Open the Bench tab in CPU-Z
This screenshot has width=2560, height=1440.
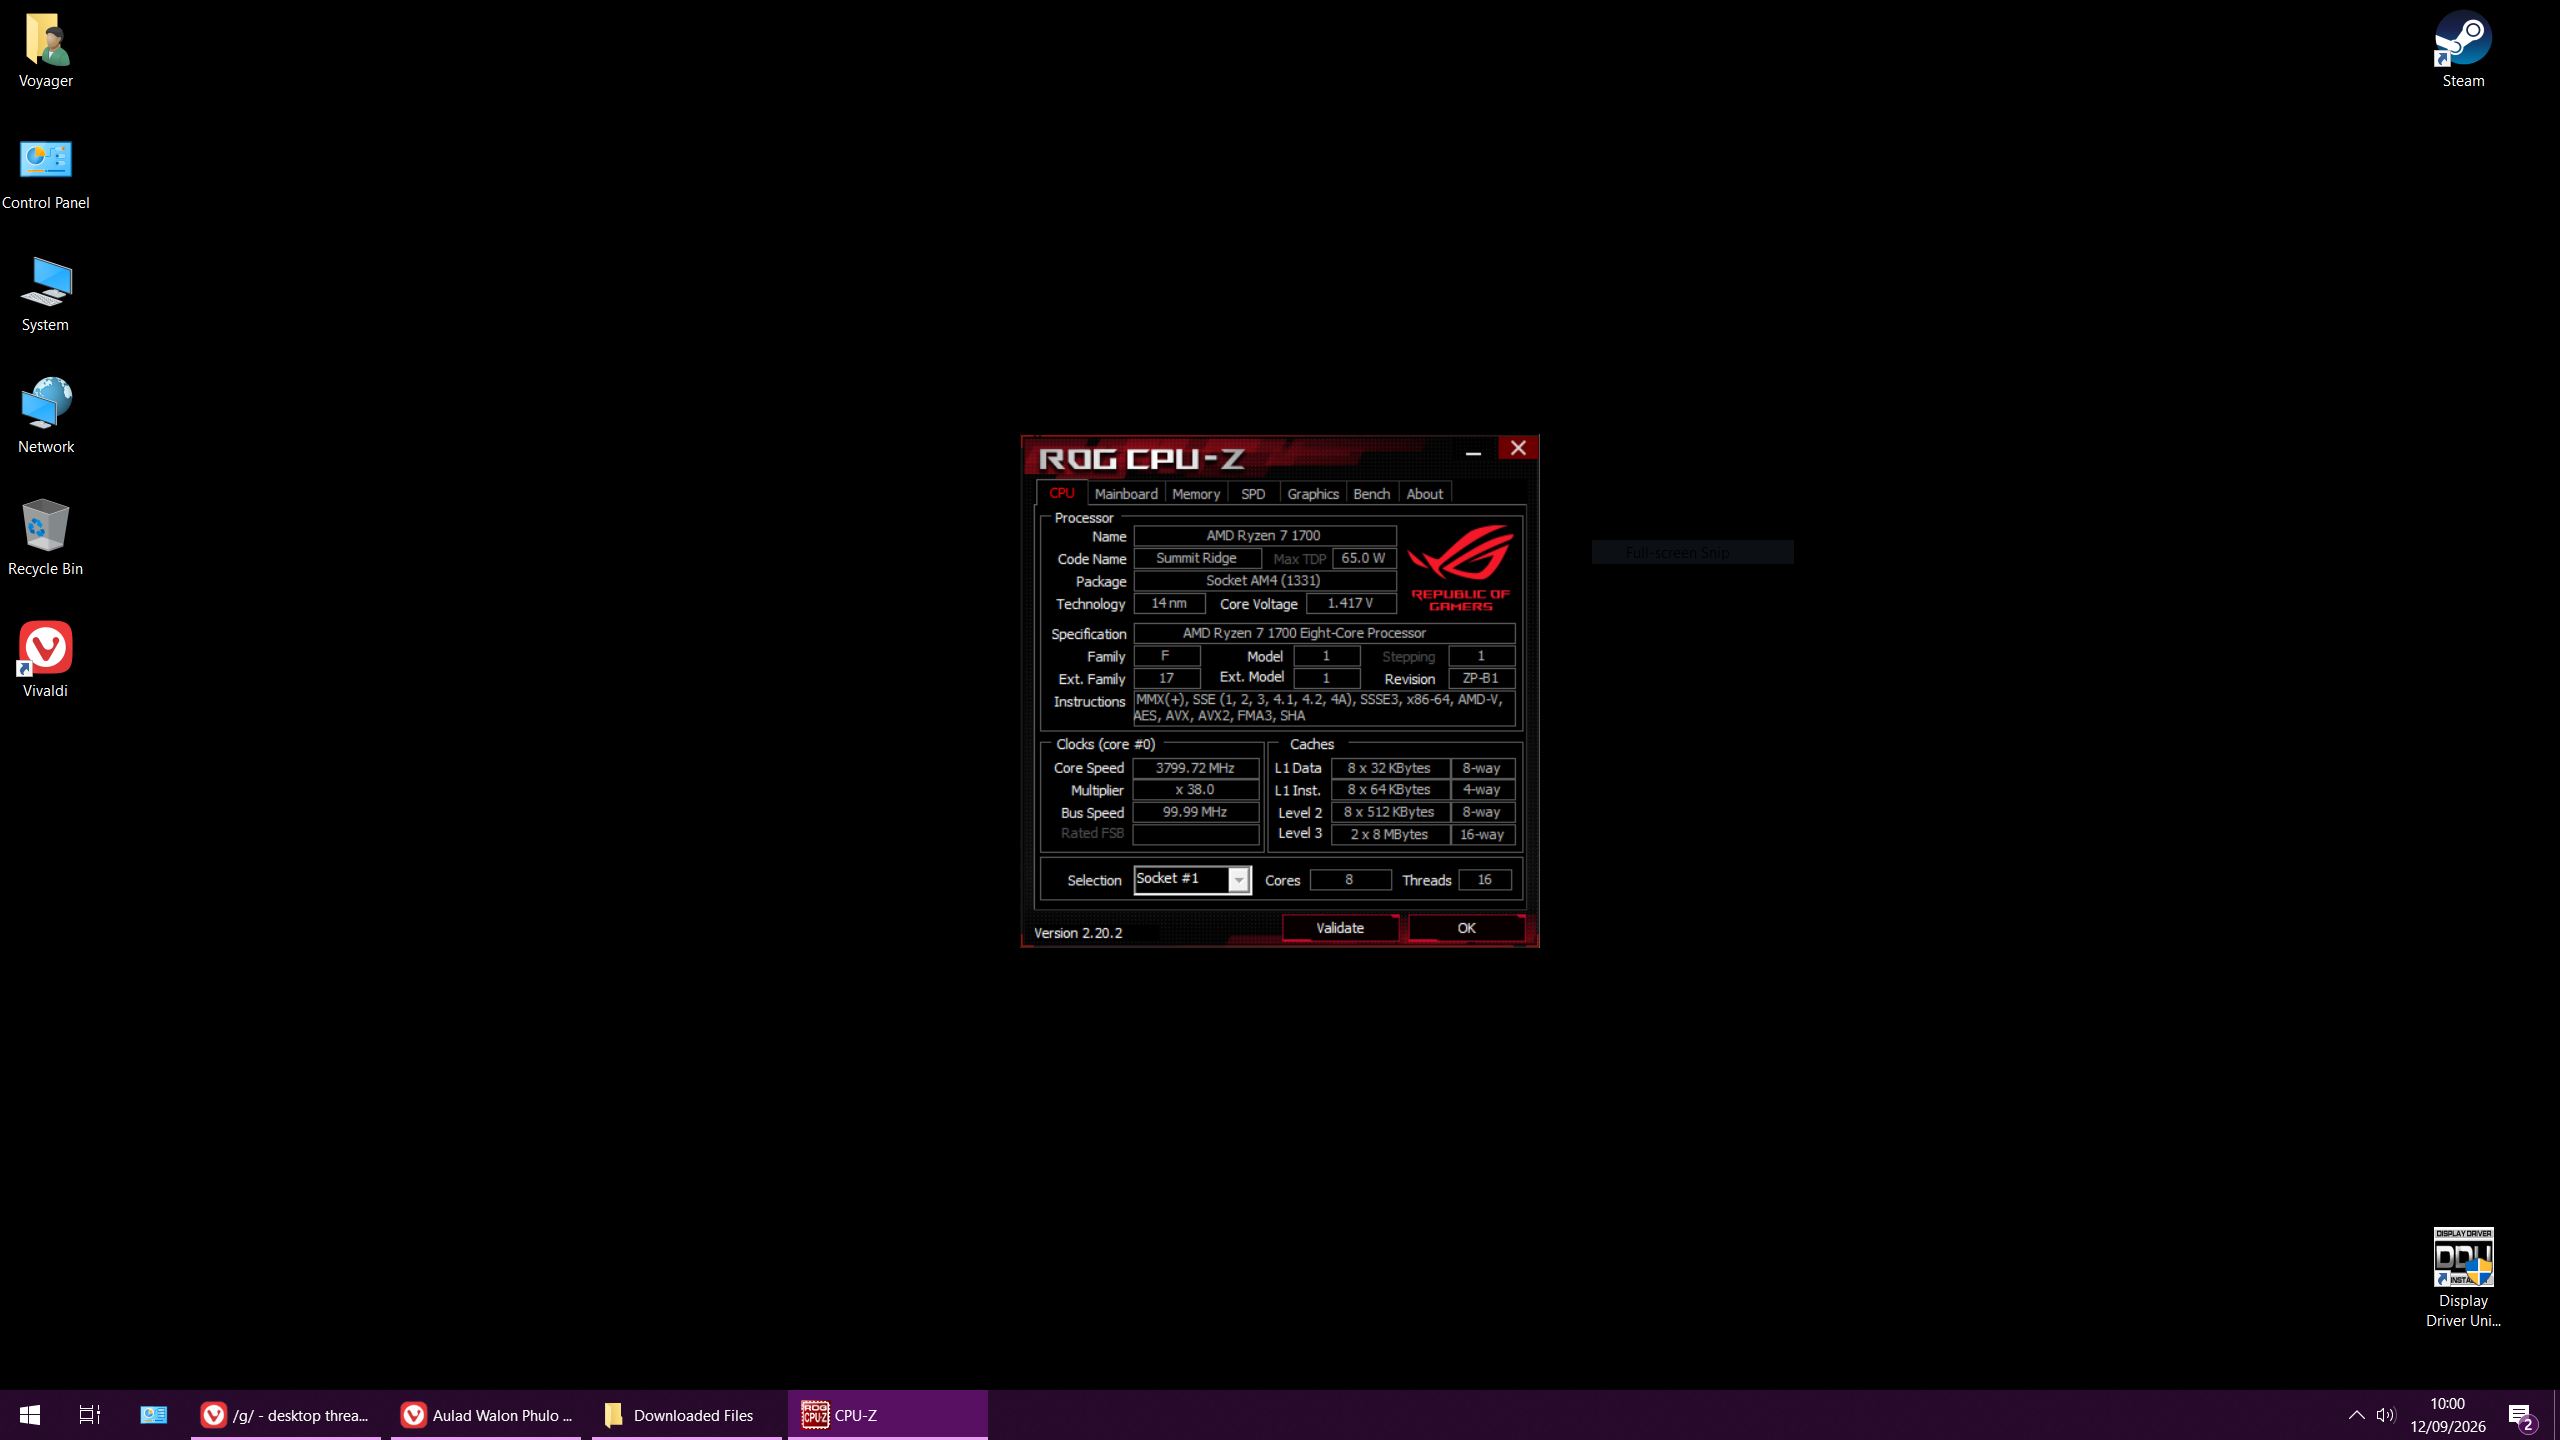1371,494
